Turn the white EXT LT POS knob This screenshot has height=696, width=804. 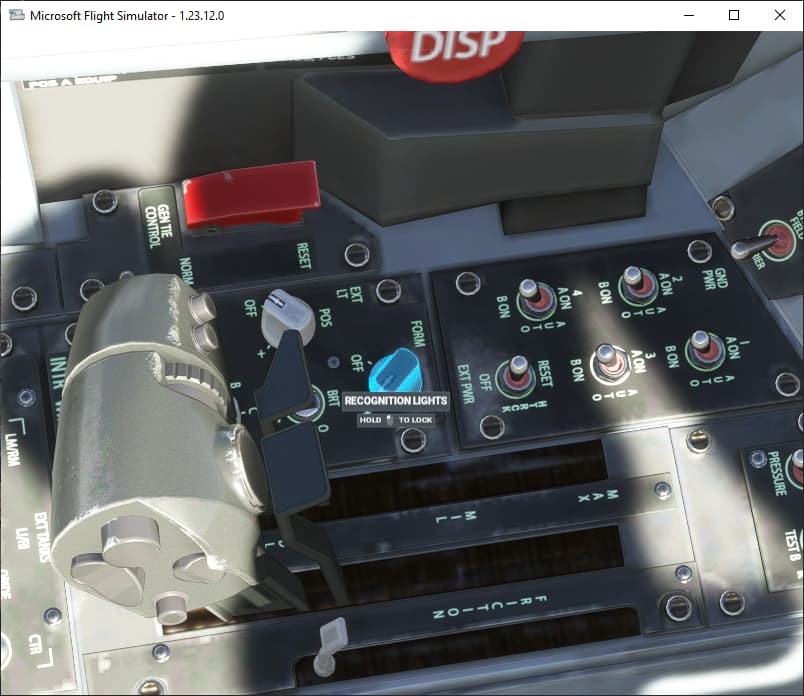pyautogui.click(x=287, y=318)
